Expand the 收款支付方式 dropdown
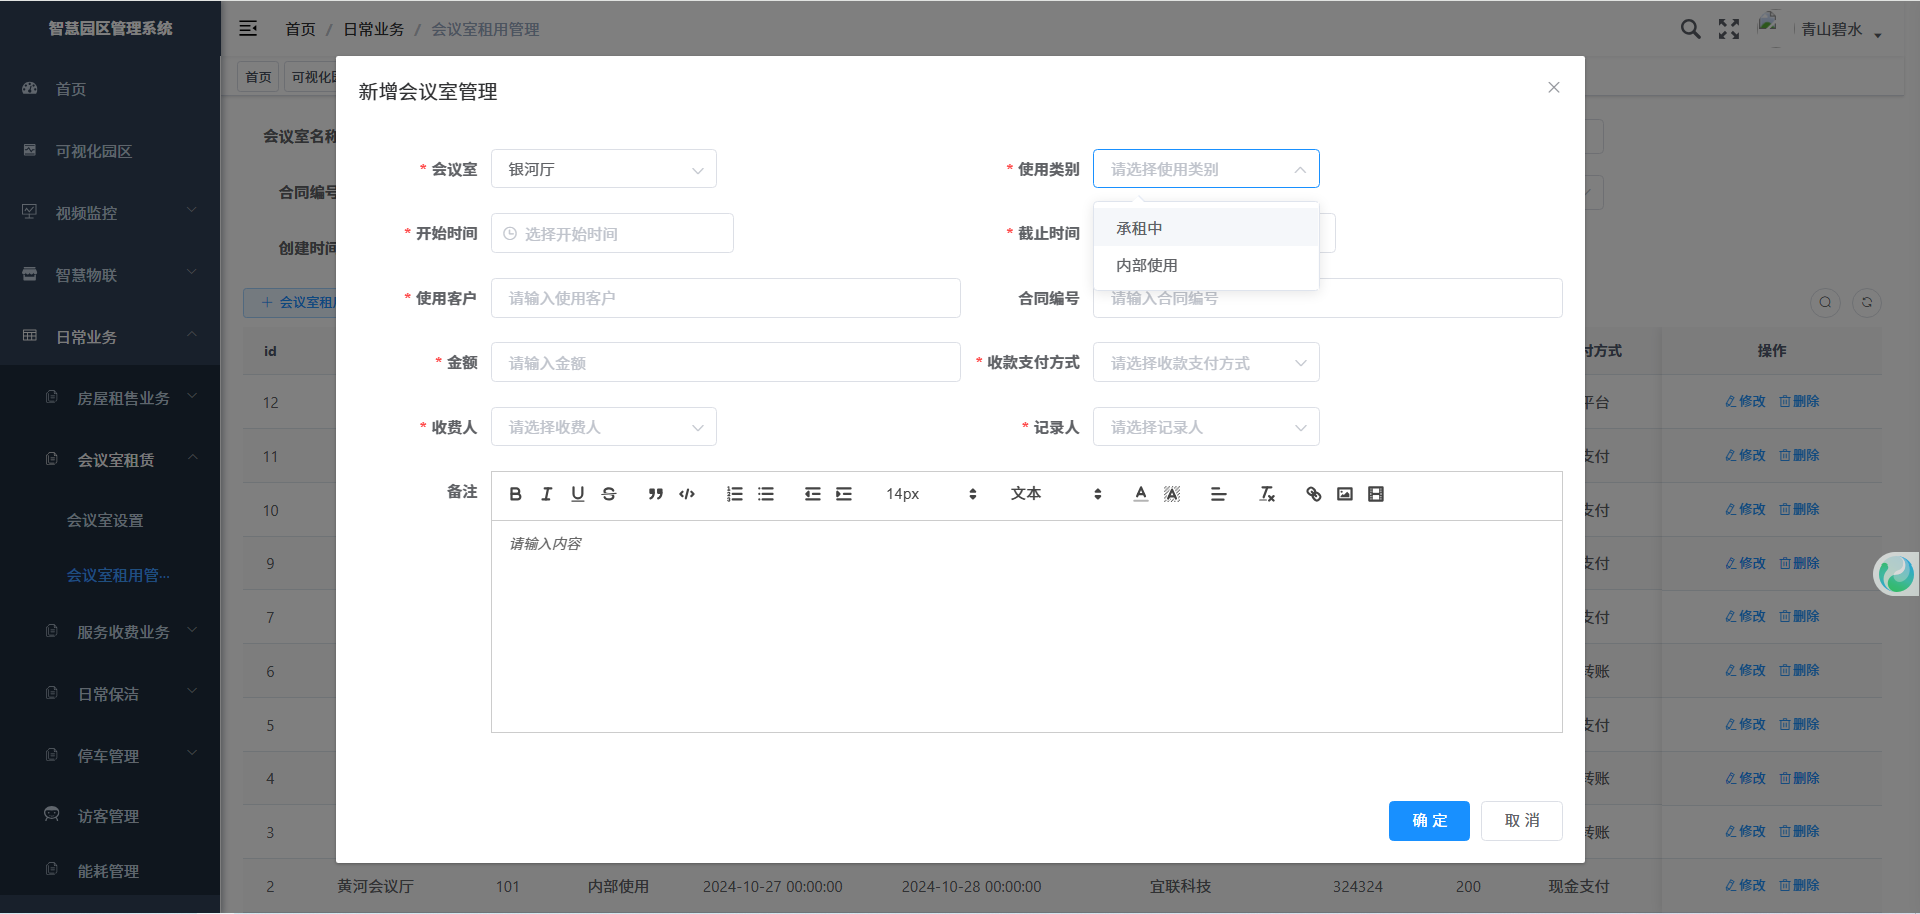The width and height of the screenshot is (1920, 914). [x=1205, y=363]
